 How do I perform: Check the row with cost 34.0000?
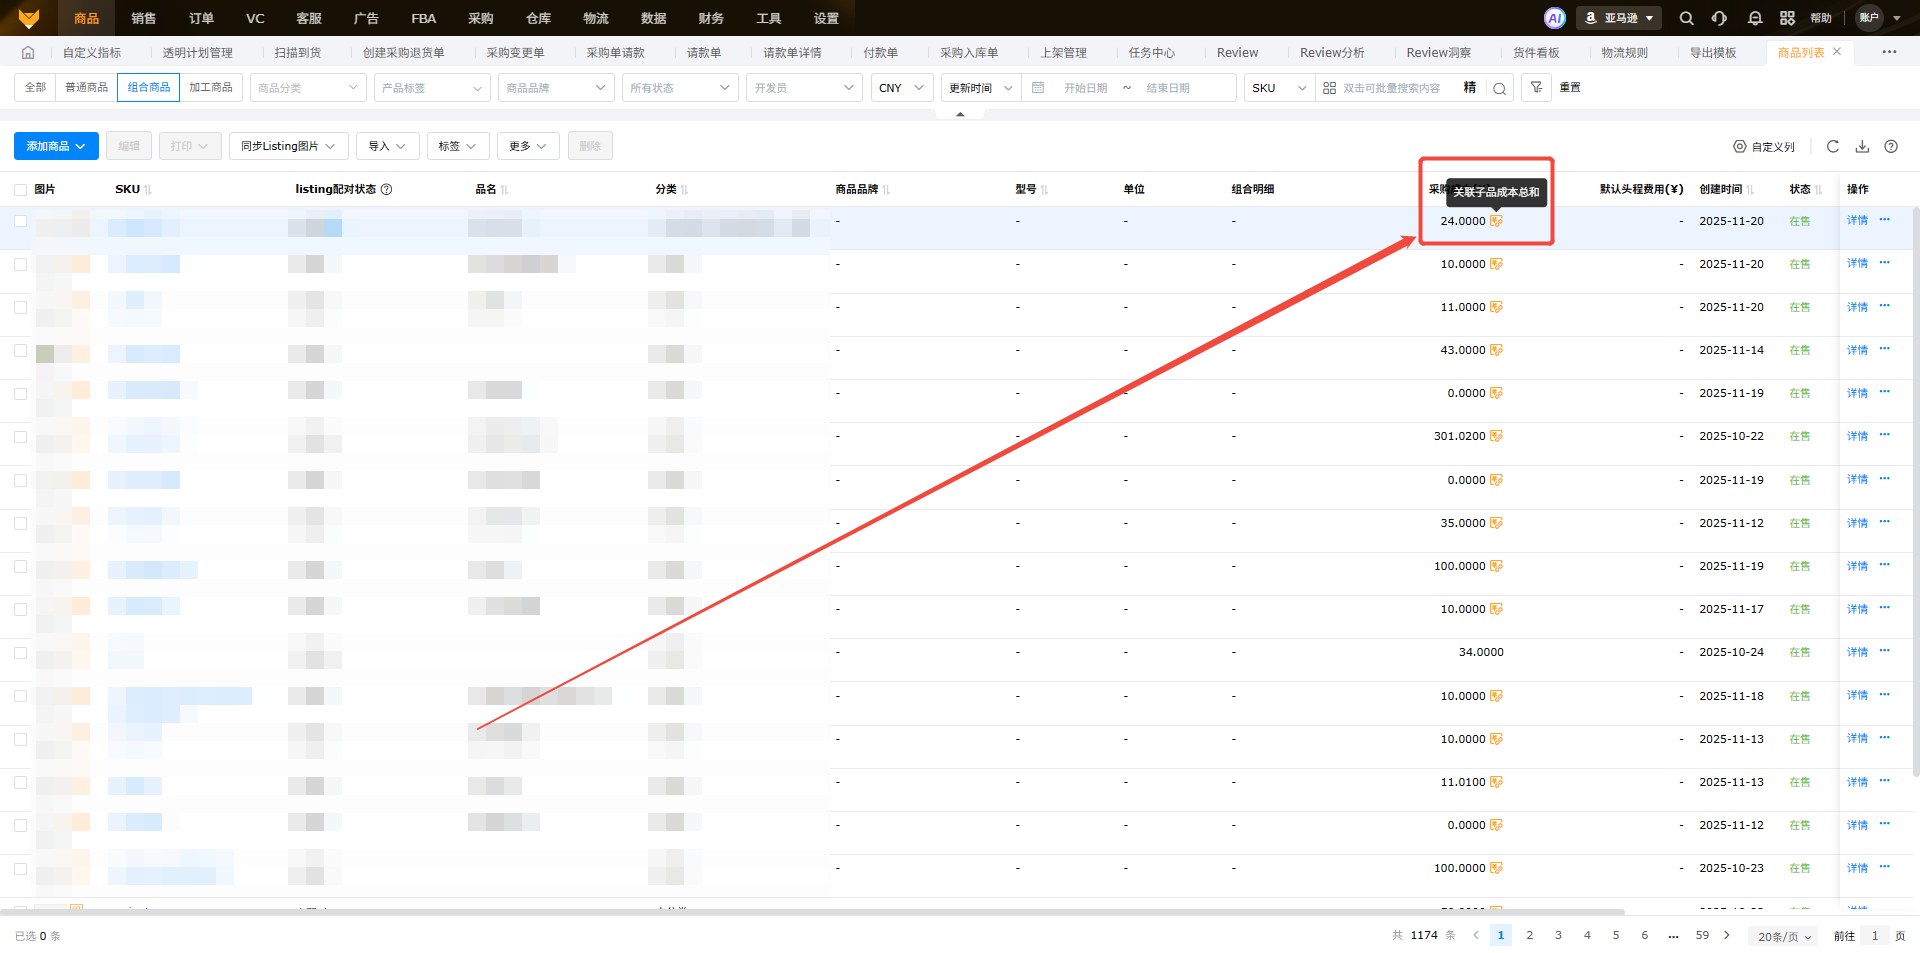tap(20, 652)
